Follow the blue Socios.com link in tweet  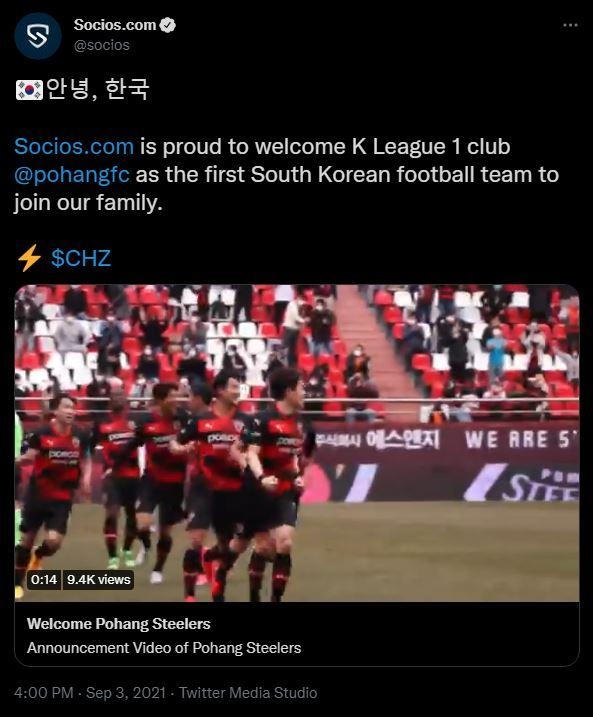click(74, 146)
